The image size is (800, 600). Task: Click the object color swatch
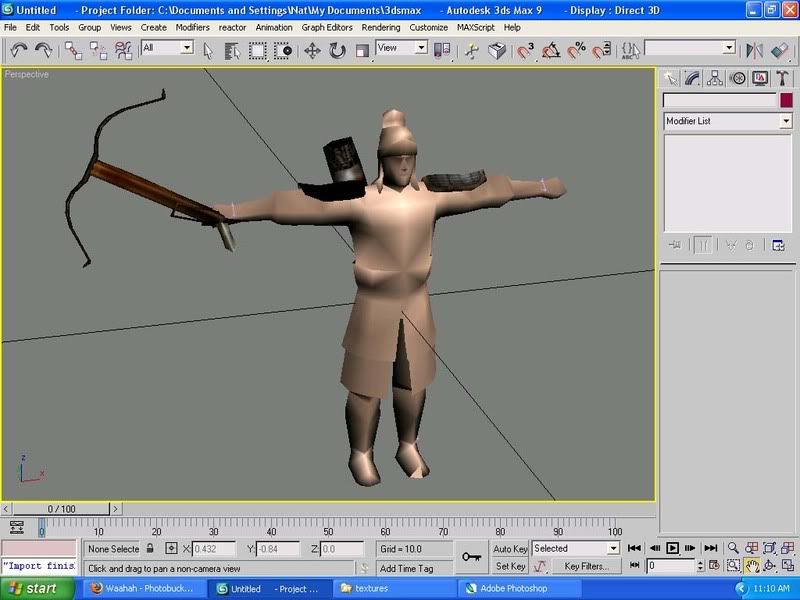click(x=787, y=100)
